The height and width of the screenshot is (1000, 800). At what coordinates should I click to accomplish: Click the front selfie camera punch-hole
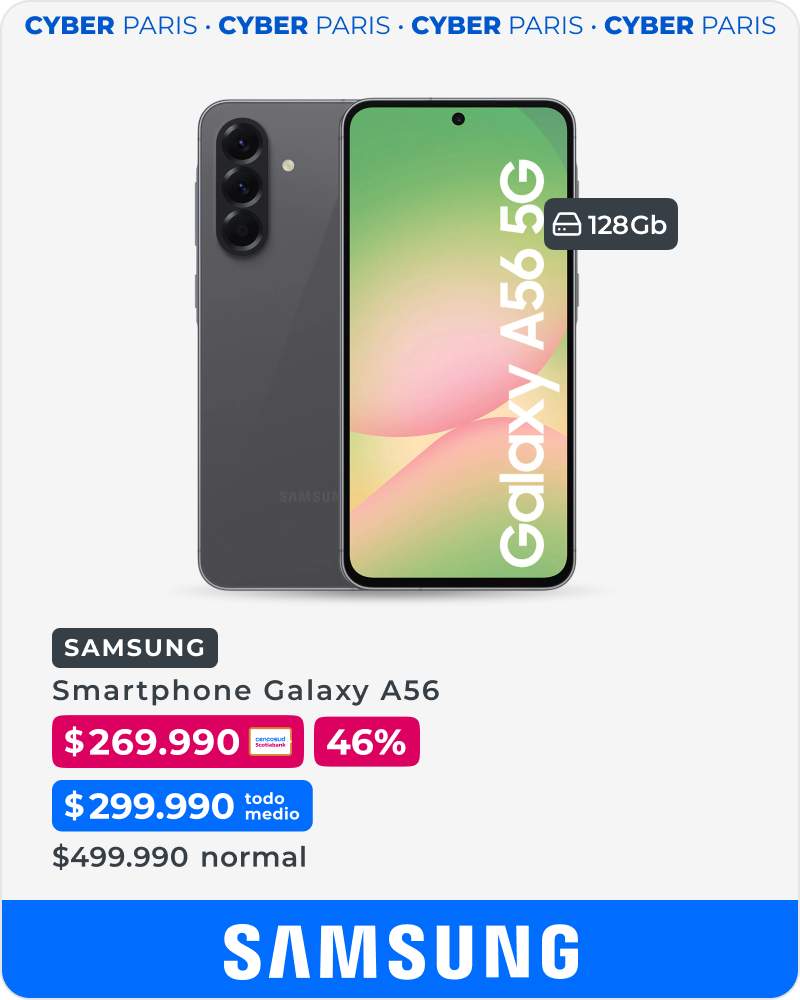coord(458,119)
